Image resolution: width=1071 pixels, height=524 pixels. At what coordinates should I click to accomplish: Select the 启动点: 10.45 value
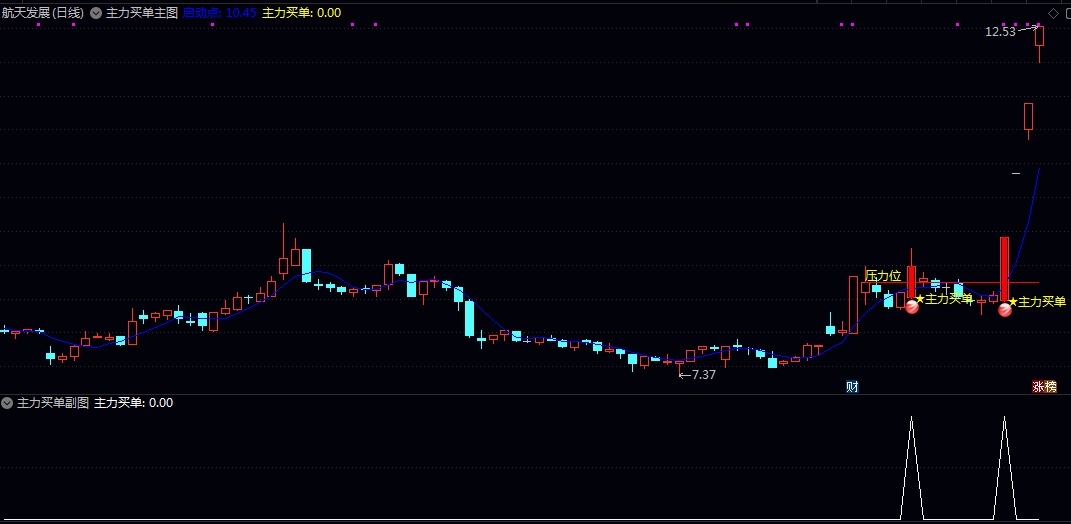tap(220, 13)
